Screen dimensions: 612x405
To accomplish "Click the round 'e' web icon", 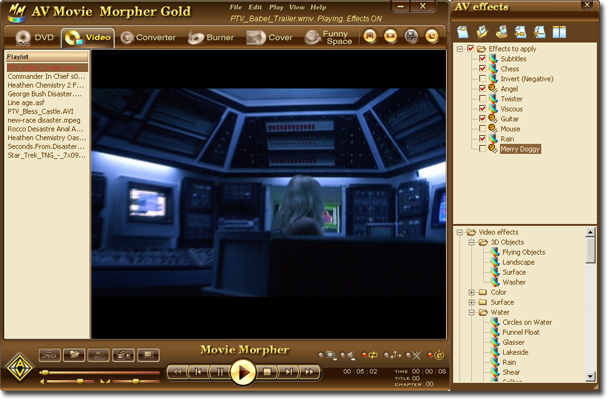I will click(x=432, y=36).
